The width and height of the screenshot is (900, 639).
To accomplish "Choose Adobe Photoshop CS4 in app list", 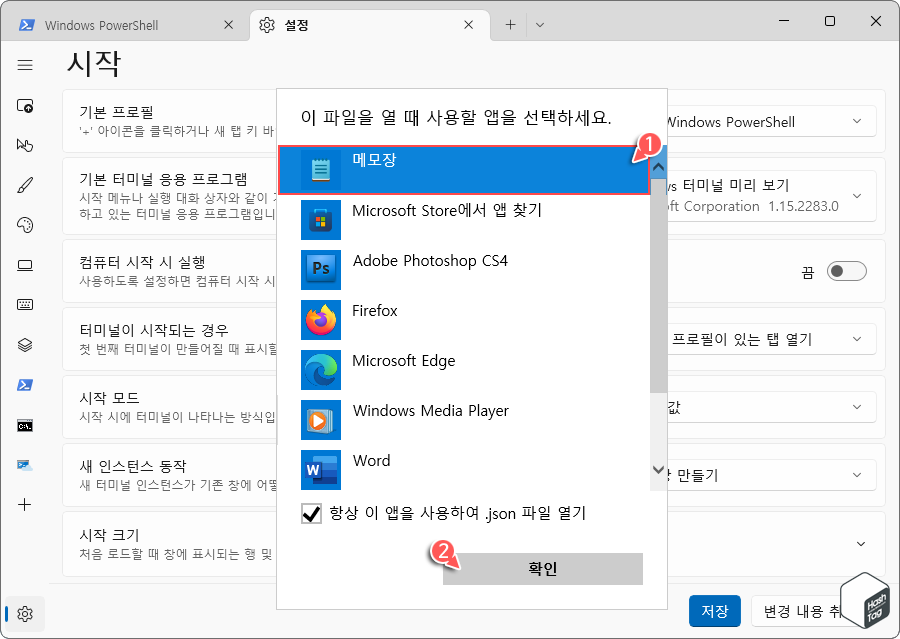I will coord(464,270).
